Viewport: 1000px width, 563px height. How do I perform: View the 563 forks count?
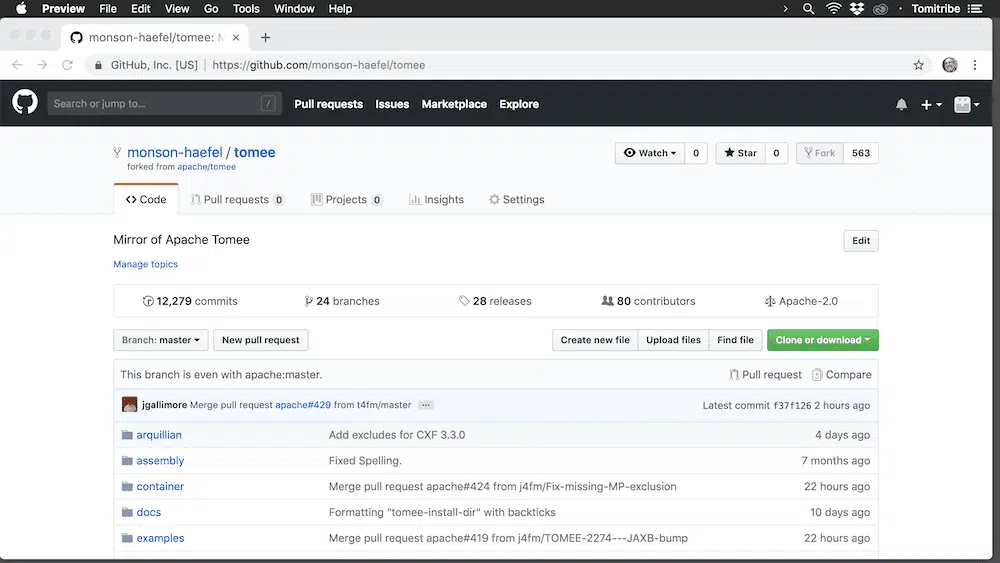861,153
